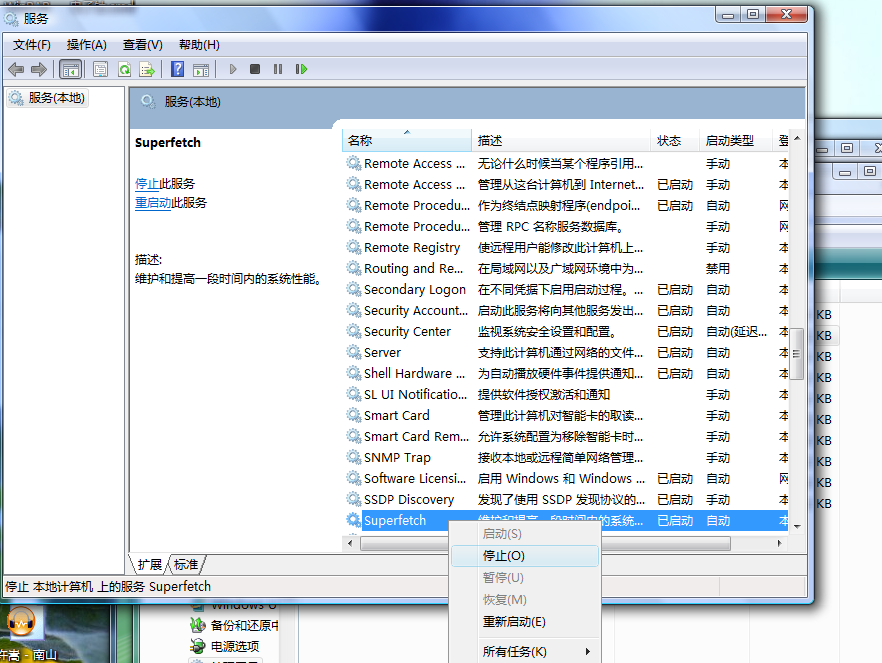This screenshot has width=882, height=663.
Task: Click the Export List toolbar icon
Action: [147, 70]
